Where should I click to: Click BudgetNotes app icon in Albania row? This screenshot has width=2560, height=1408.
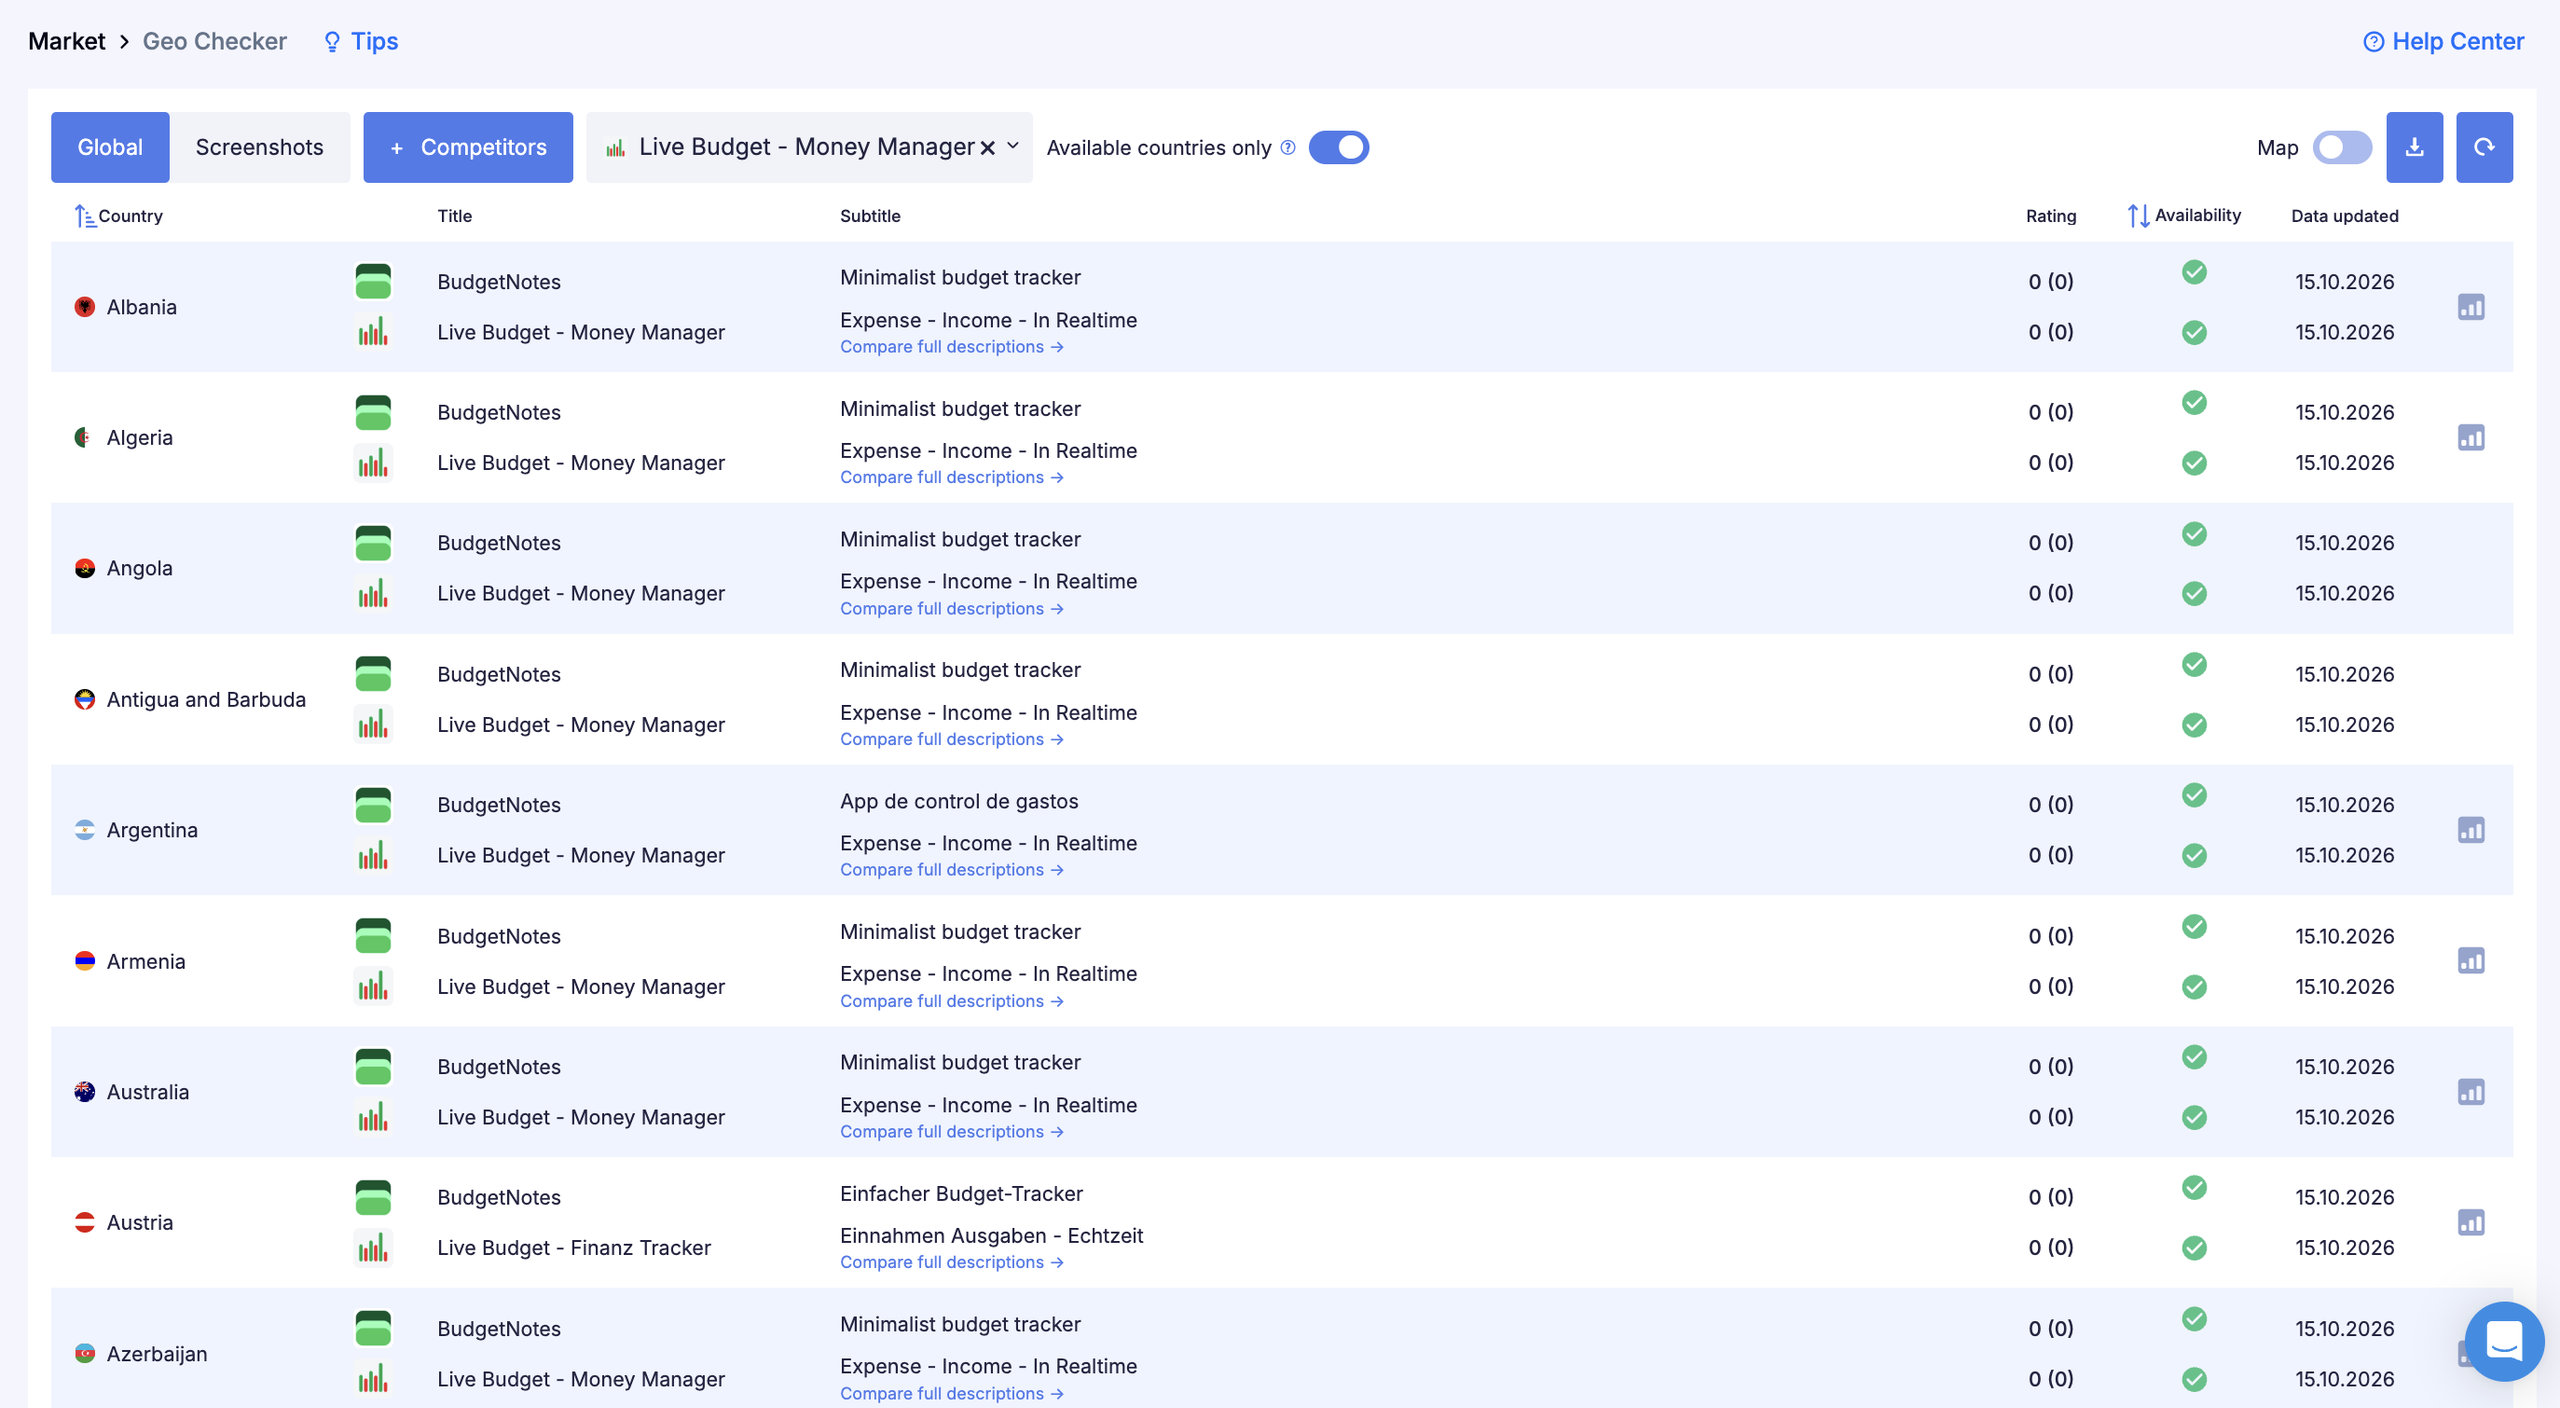click(x=373, y=282)
